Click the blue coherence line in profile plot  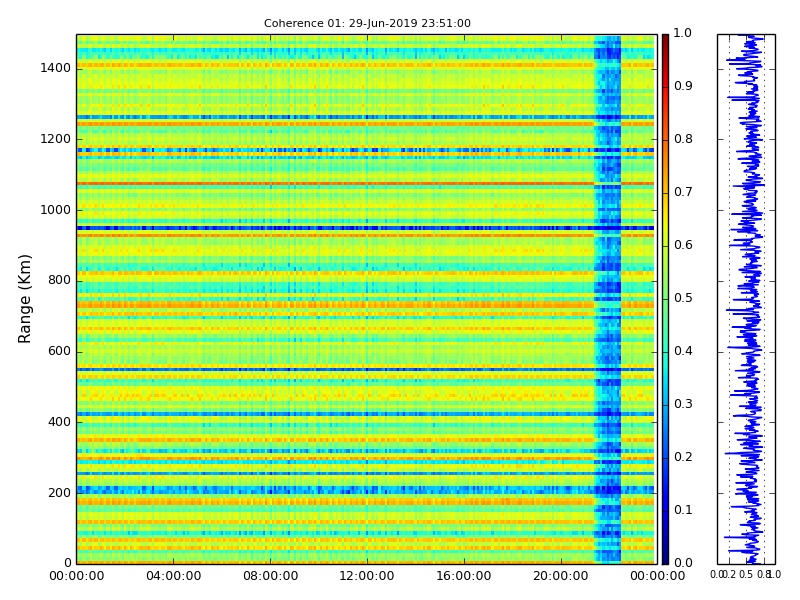(750, 299)
